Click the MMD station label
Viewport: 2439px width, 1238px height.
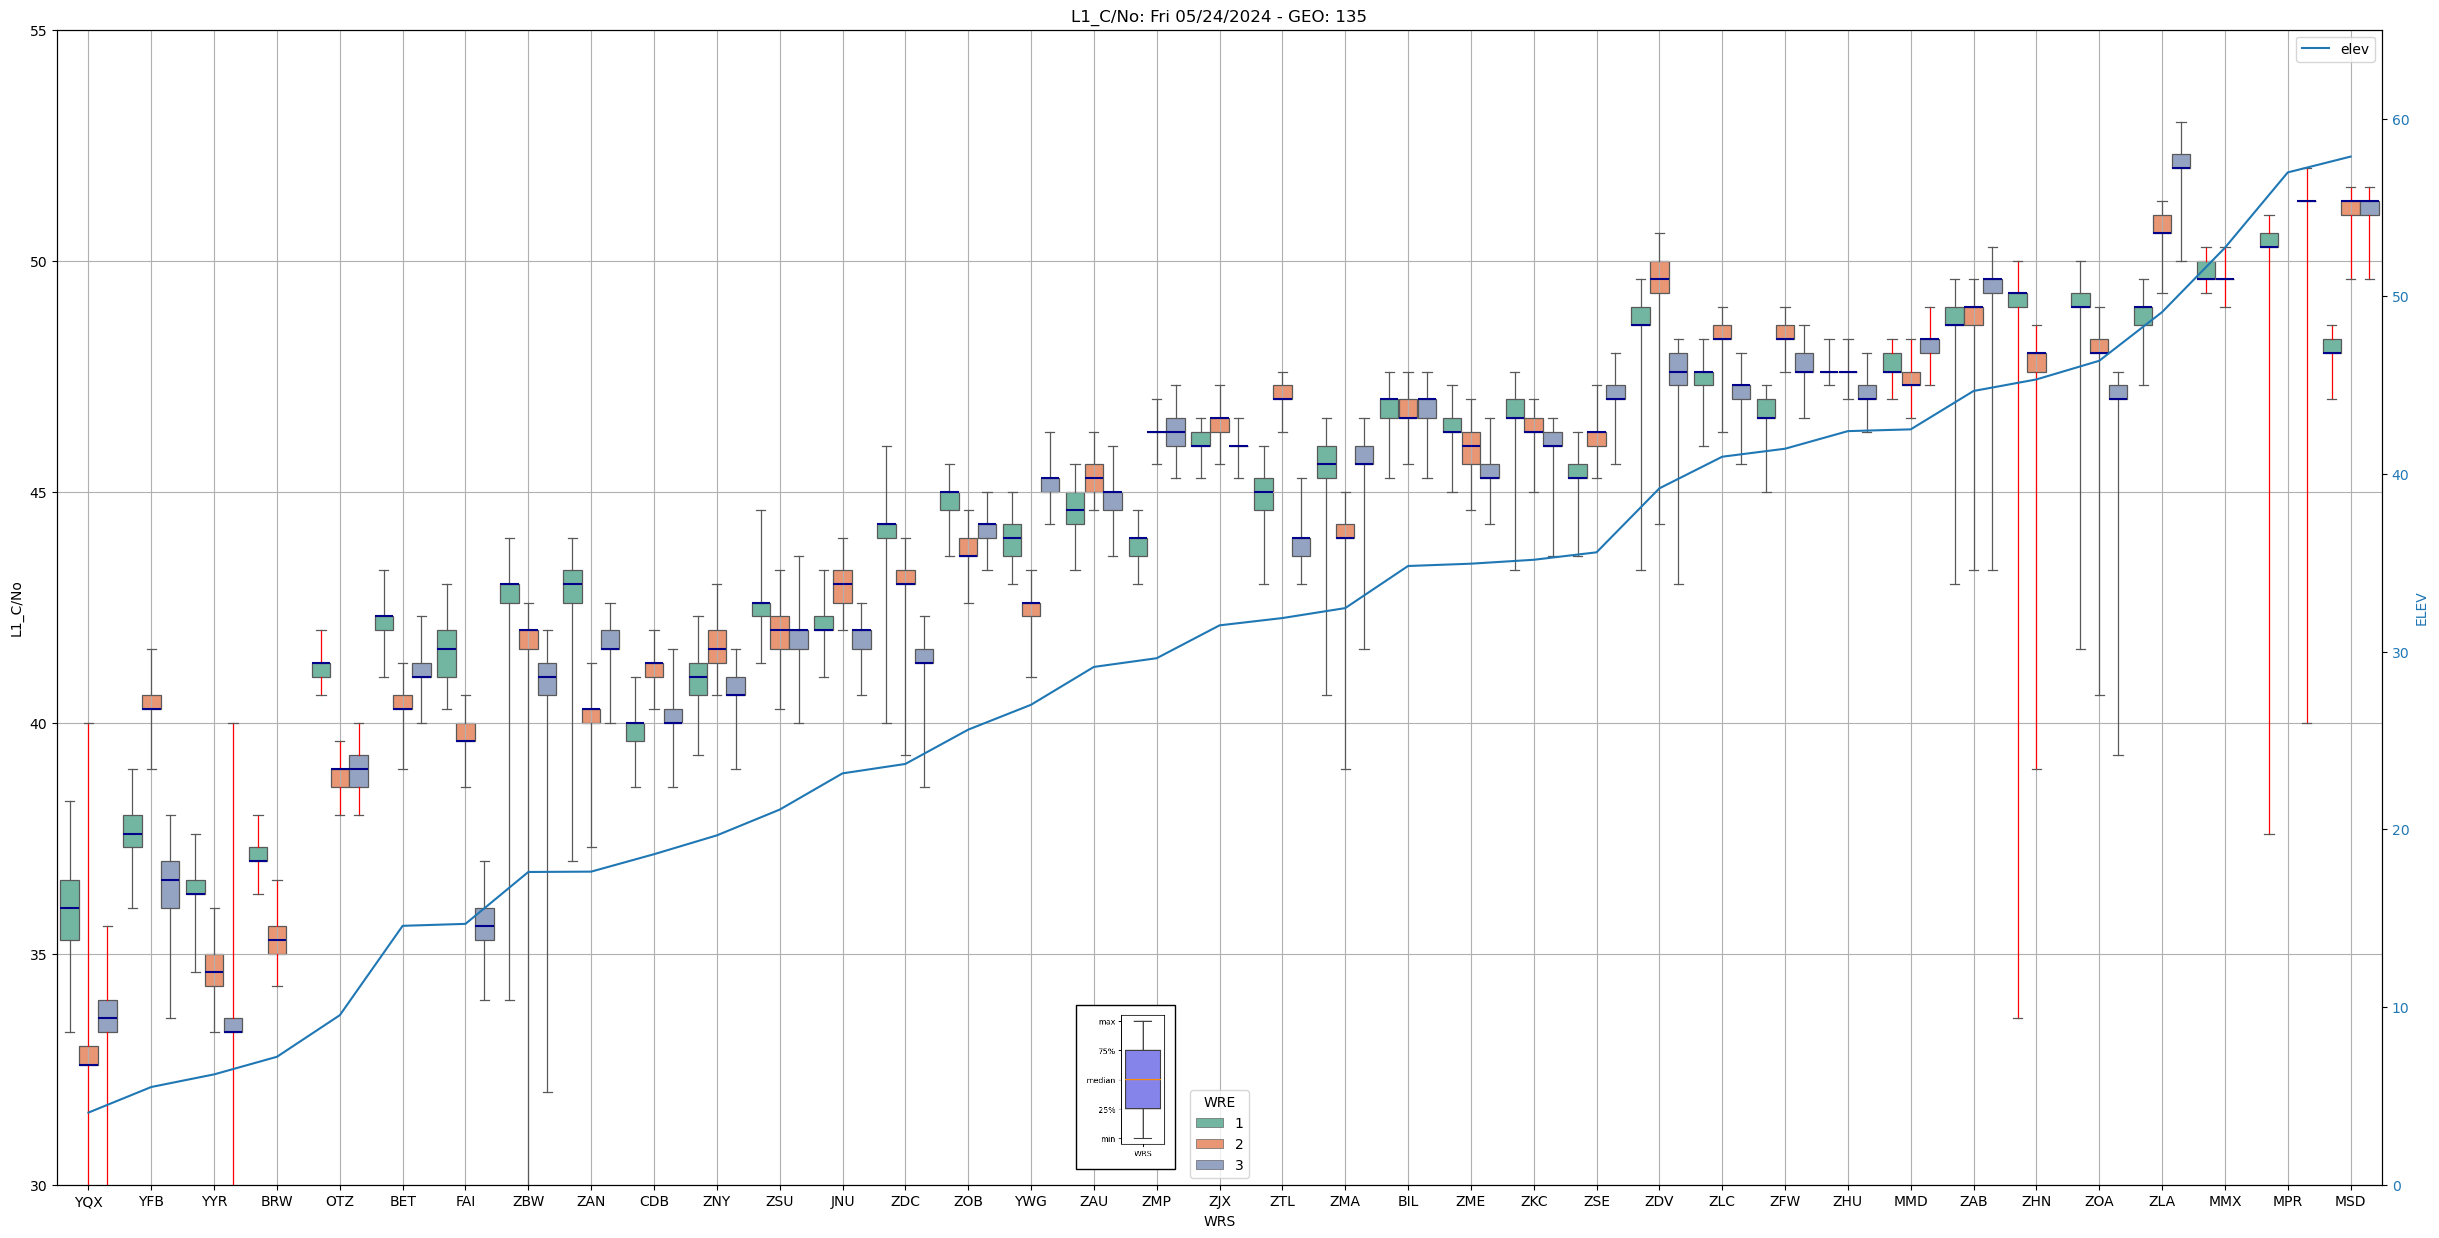(1911, 1201)
